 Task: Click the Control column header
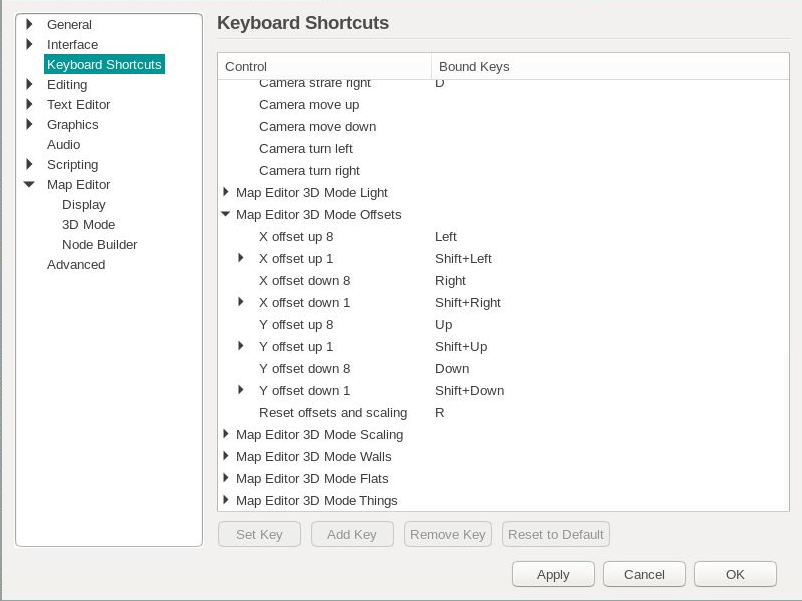(324, 66)
